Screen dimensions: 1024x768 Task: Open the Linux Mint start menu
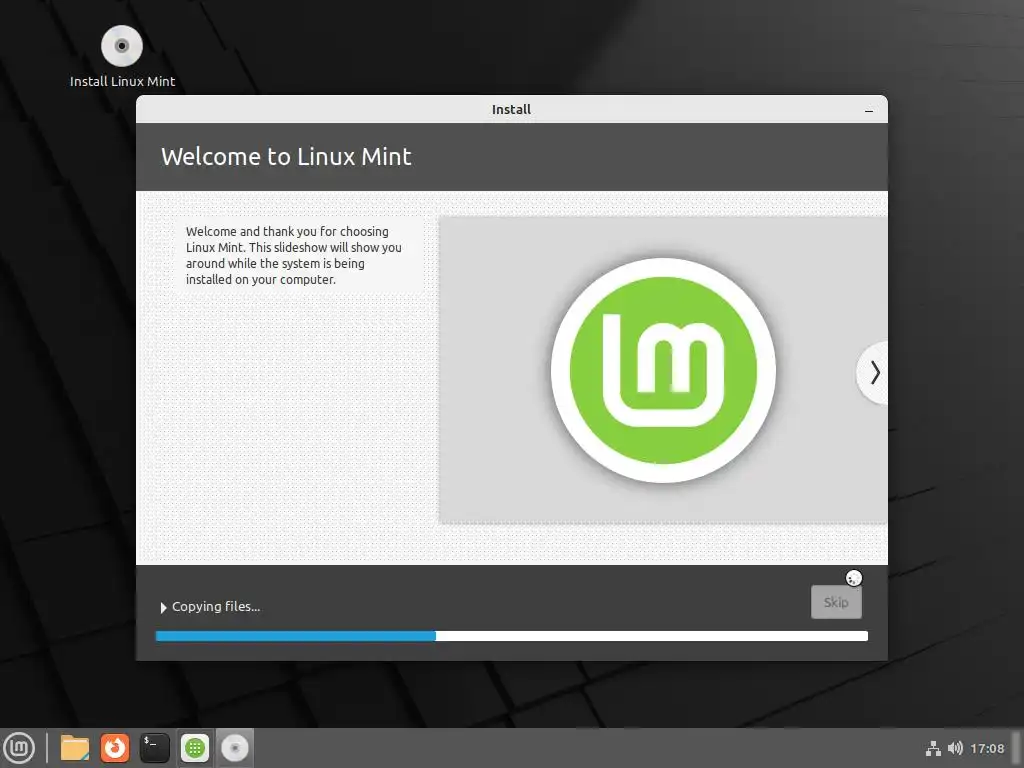pyautogui.click(x=20, y=748)
